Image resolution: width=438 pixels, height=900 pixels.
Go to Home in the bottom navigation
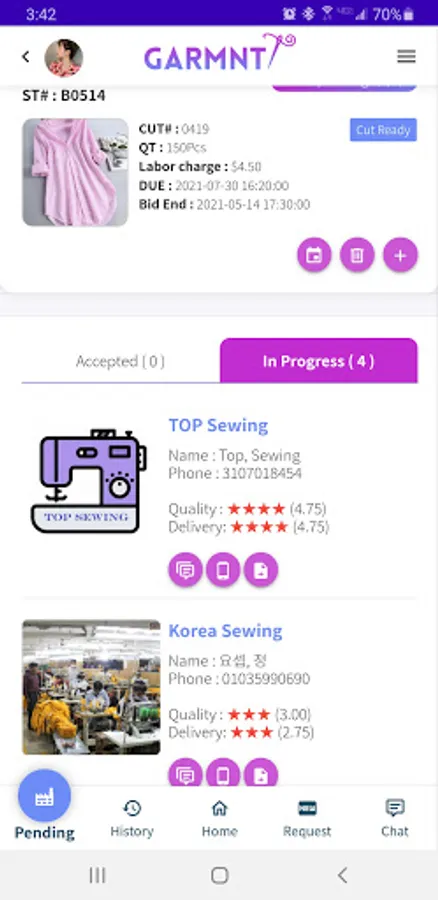219,818
